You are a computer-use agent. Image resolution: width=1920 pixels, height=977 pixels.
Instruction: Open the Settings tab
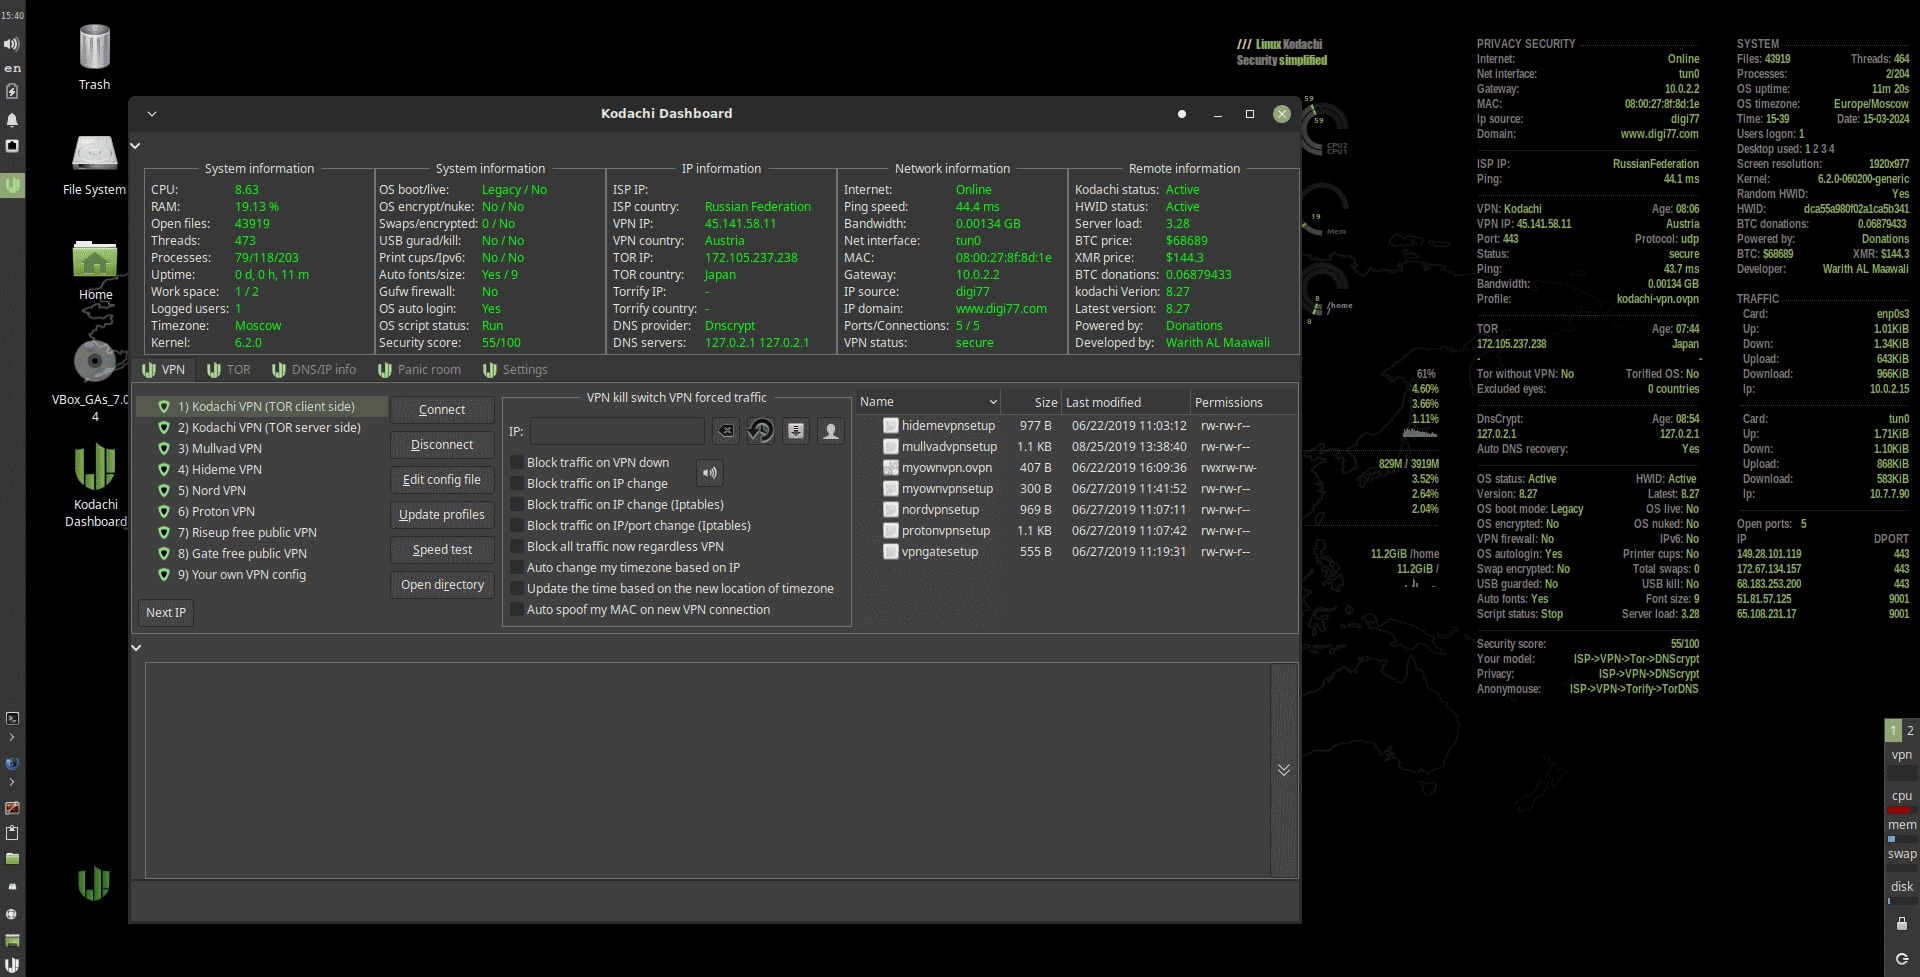pos(516,370)
